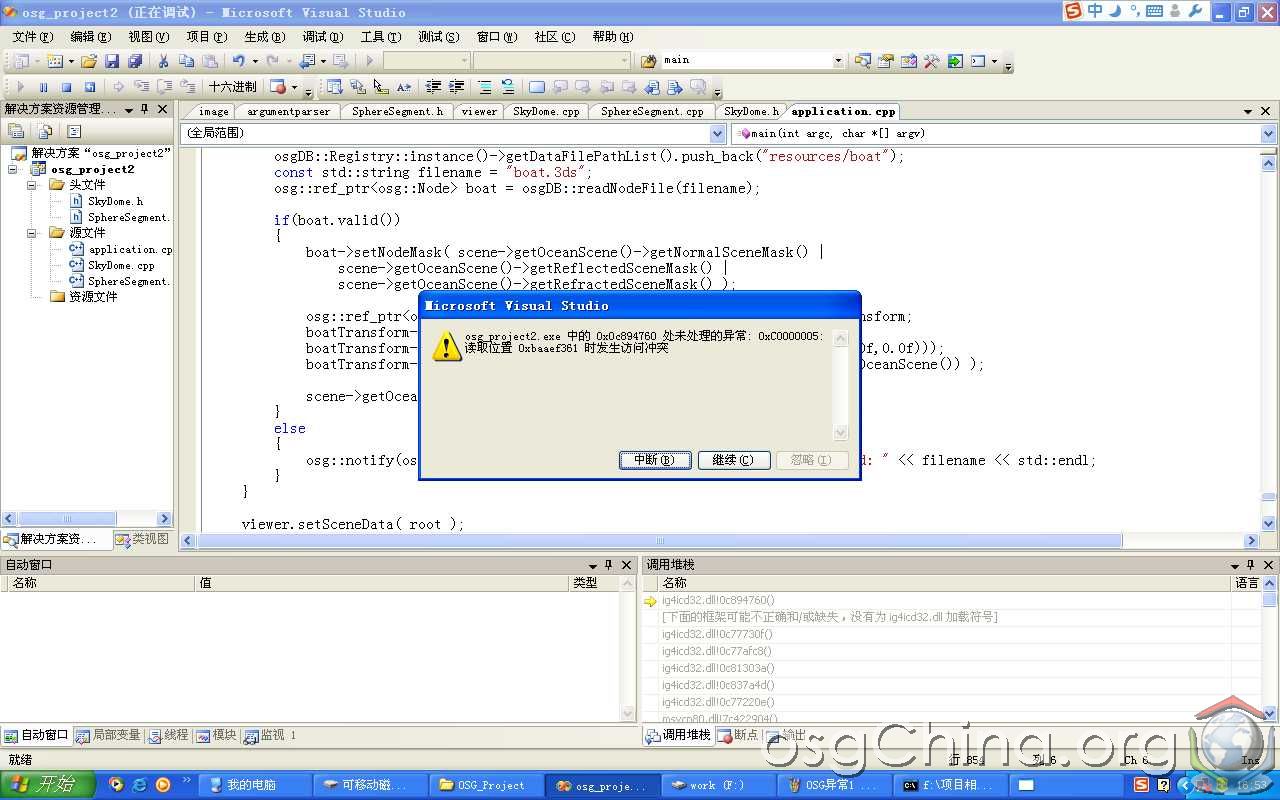Open the 工具(T) menu
The height and width of the screenshot is (800, 1280).
(380, 36)
